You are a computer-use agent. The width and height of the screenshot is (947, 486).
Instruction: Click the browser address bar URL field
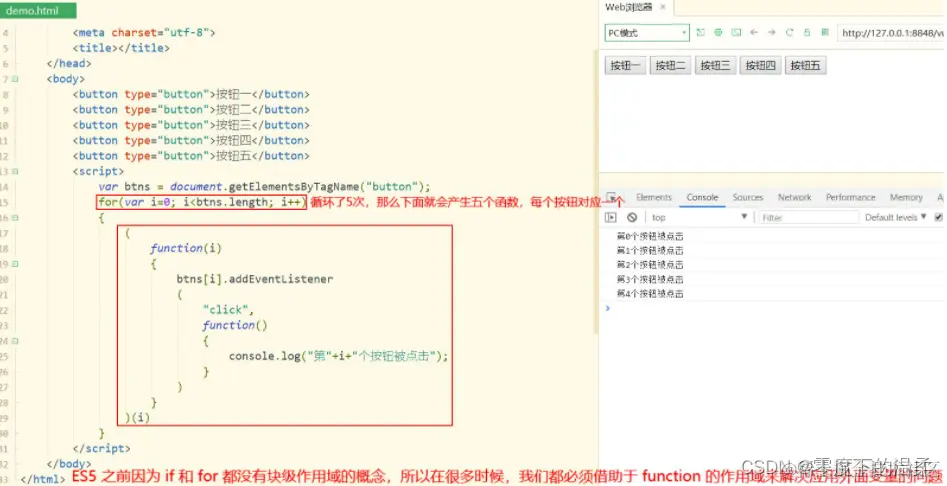click(891, 33)
